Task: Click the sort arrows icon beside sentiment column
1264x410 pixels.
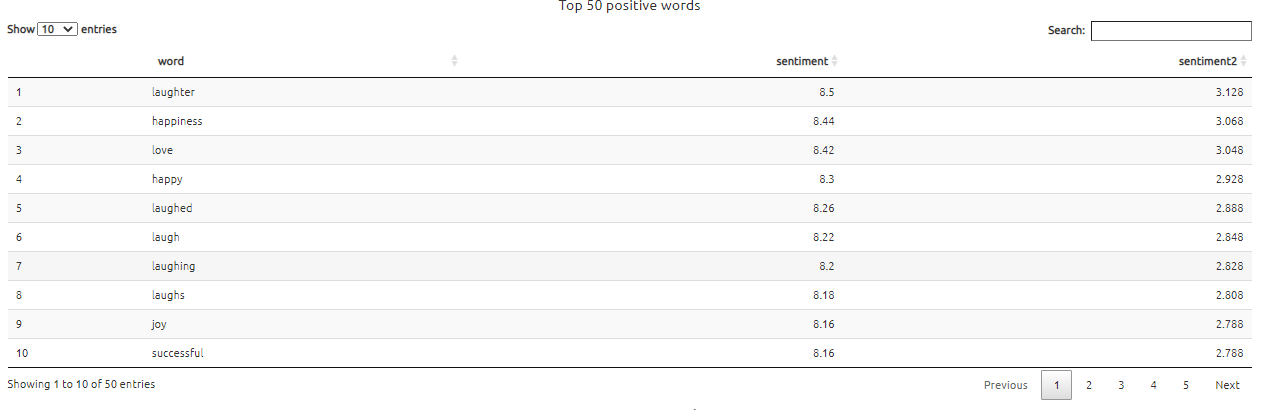Action: click(834, 61)
